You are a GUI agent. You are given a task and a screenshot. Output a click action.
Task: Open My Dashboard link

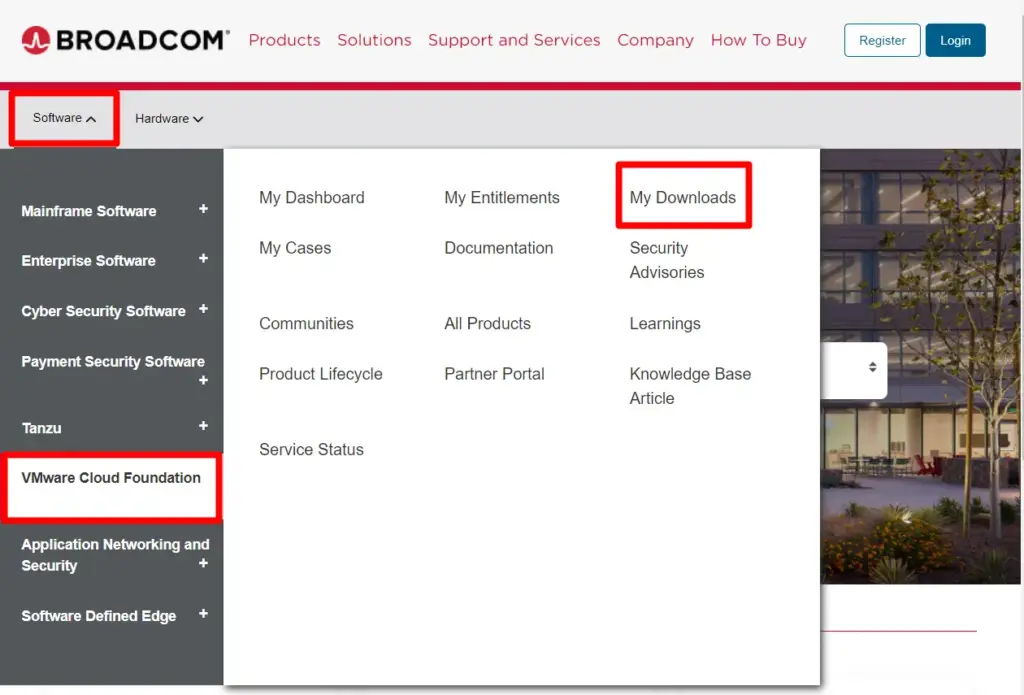[312, 197]
